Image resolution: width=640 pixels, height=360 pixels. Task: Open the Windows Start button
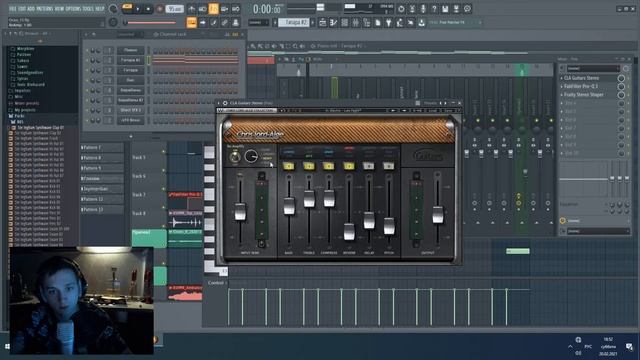7,347
